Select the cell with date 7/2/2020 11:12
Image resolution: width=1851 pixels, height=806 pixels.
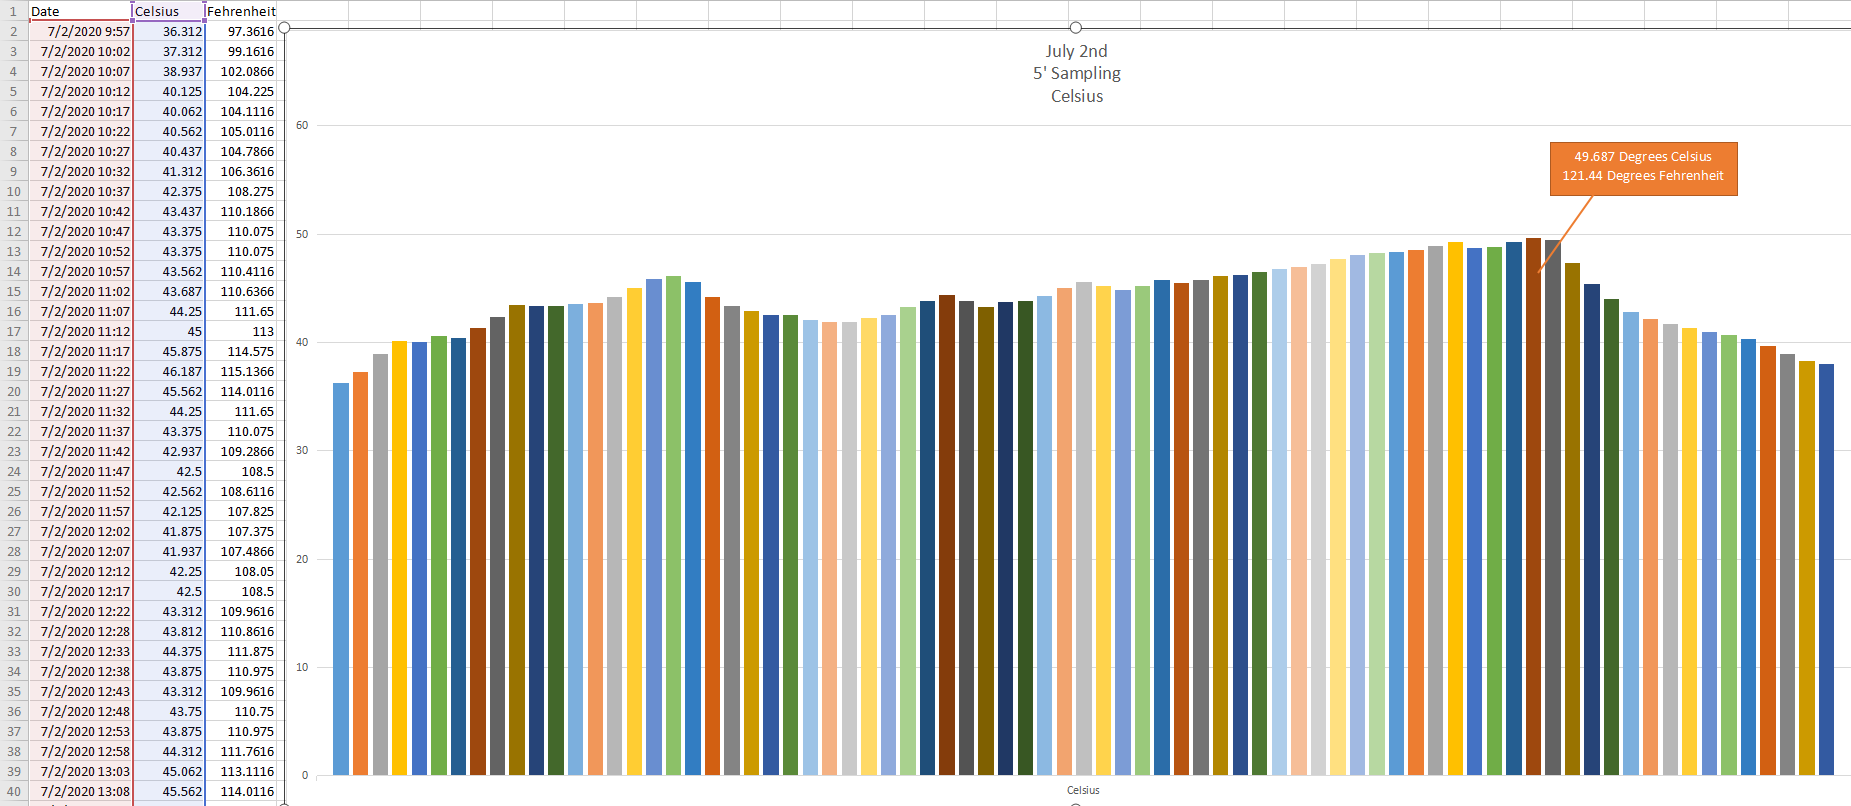[x=81, y=331]
